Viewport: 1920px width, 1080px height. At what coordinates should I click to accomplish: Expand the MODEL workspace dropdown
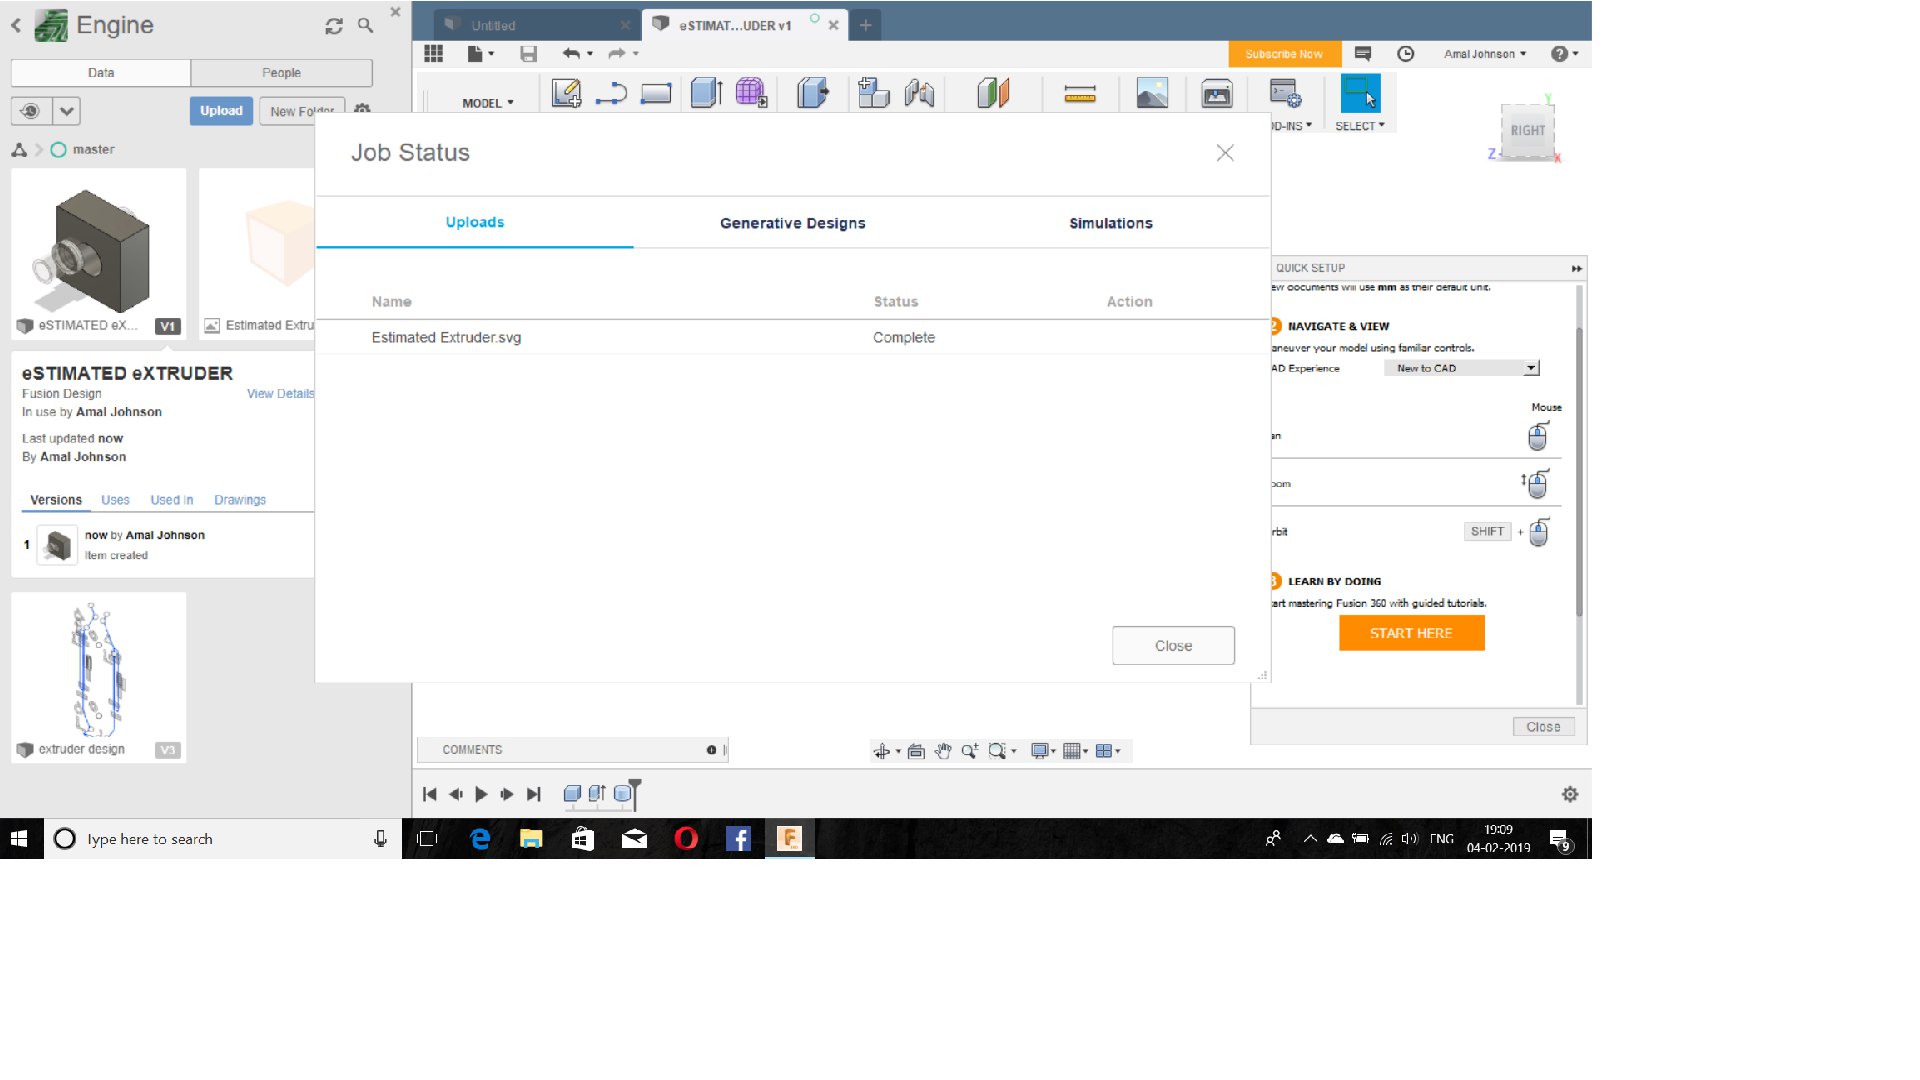coord(488,103)
